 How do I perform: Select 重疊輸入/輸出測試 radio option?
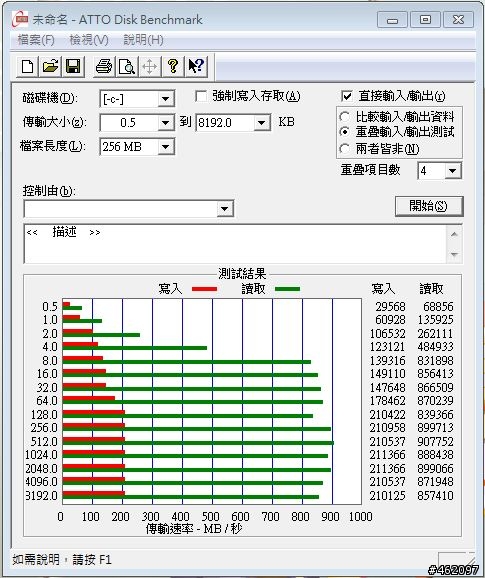[x=345, y=132]
